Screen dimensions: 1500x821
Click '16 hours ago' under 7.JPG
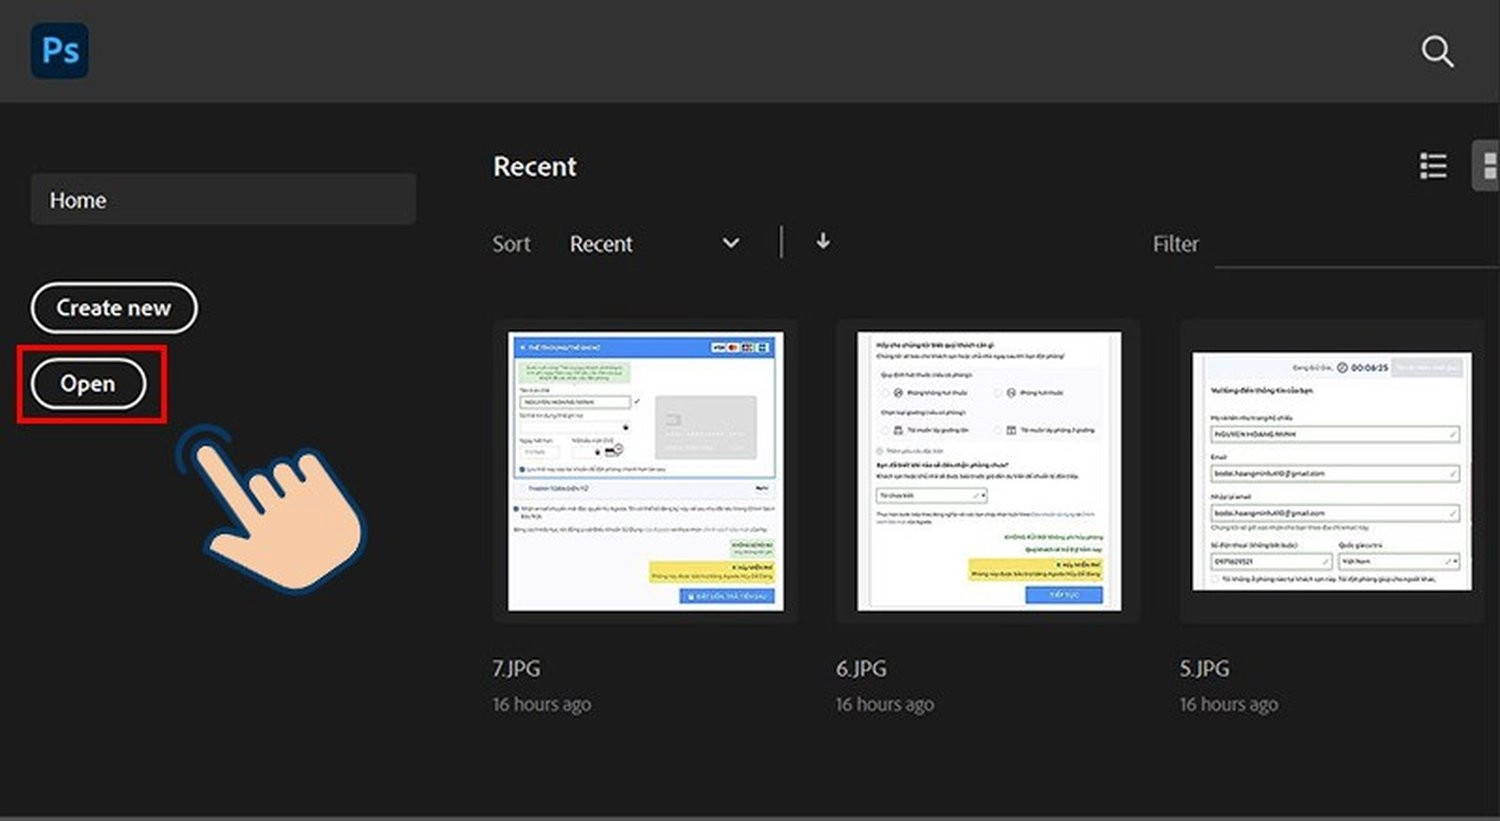[541, 704]
